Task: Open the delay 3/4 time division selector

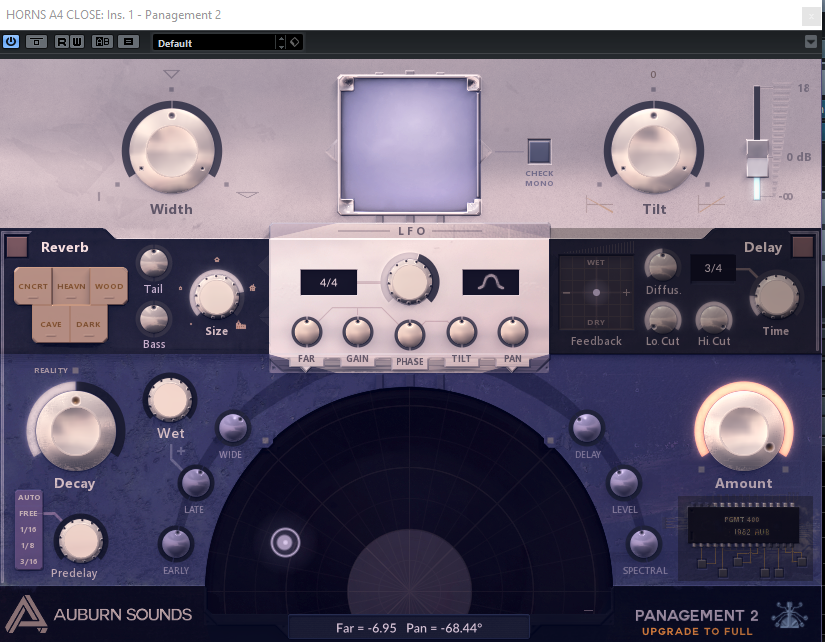Action: pos(713,268)
